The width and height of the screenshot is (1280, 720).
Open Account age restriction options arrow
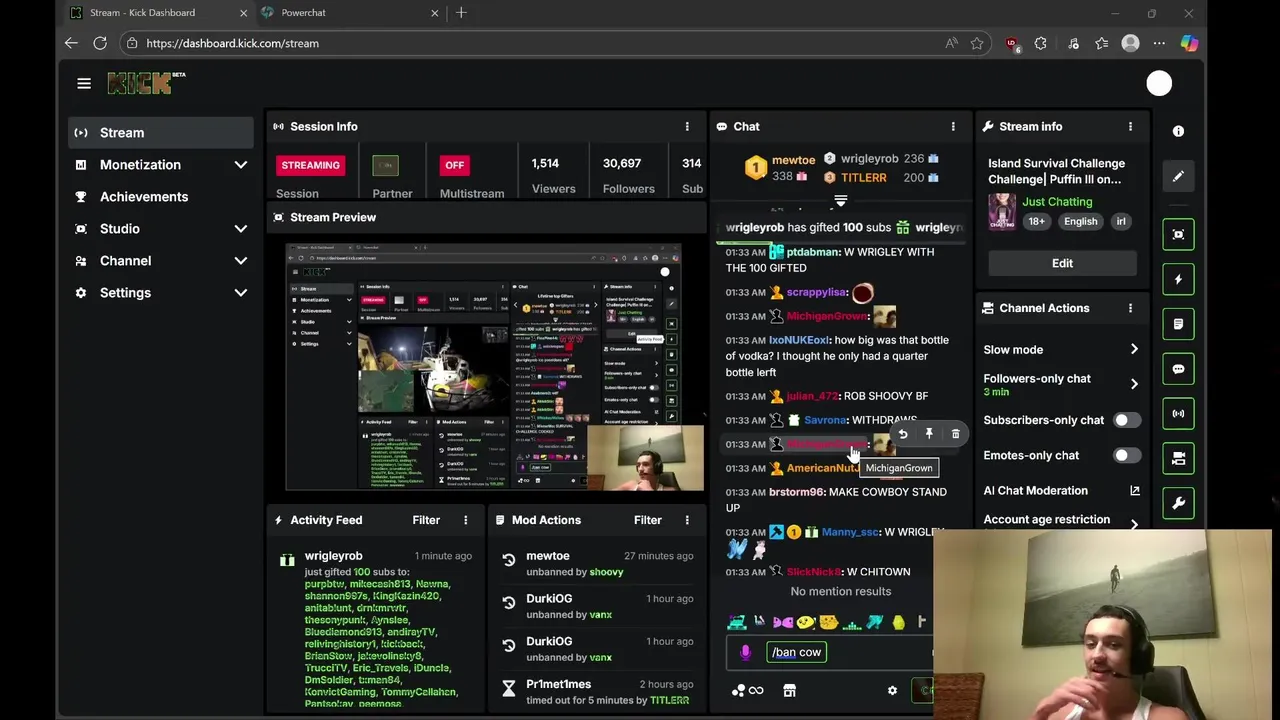(1134, 524)
